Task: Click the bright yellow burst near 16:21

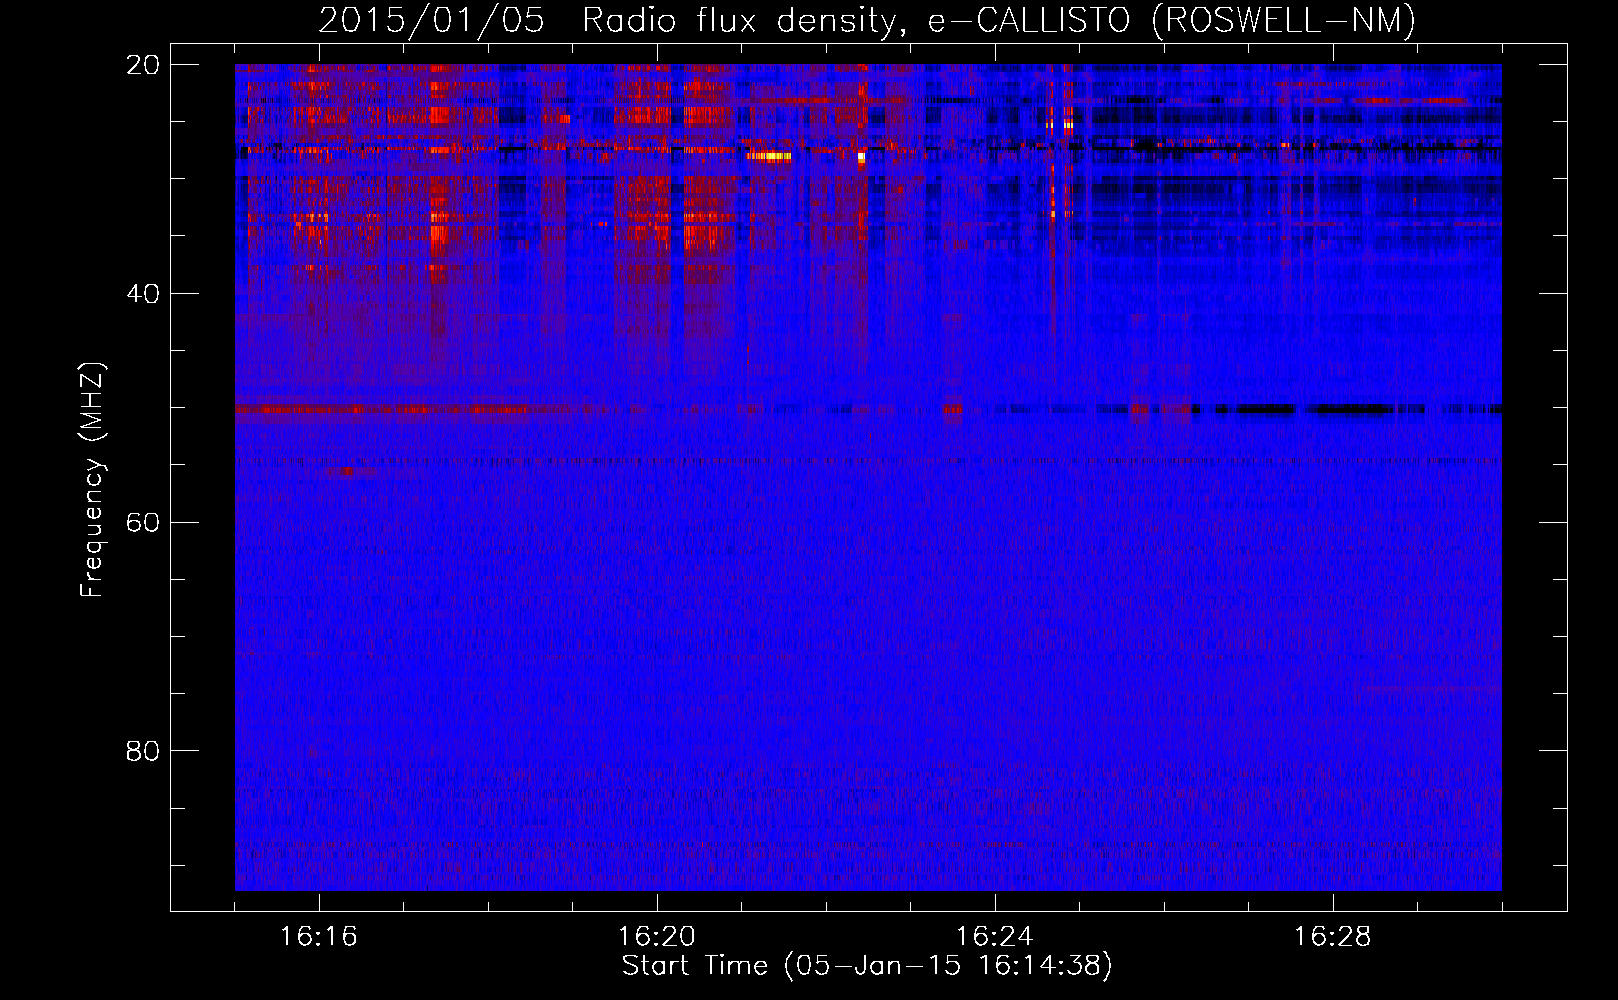Action: pyautogui.click(x=769, y=156)
